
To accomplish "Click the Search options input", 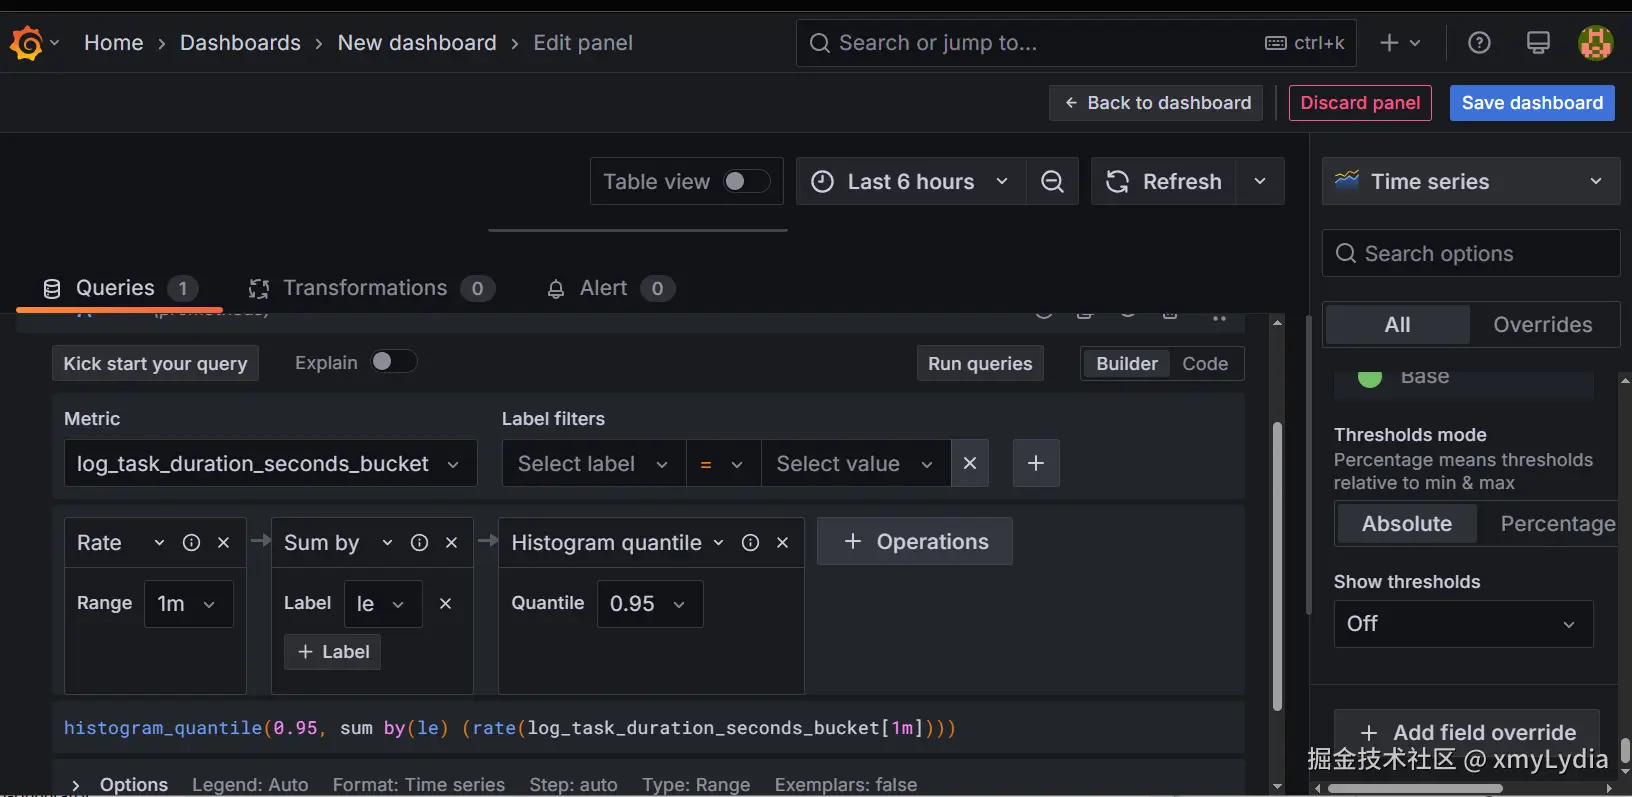I will (x=1471, y=254).
